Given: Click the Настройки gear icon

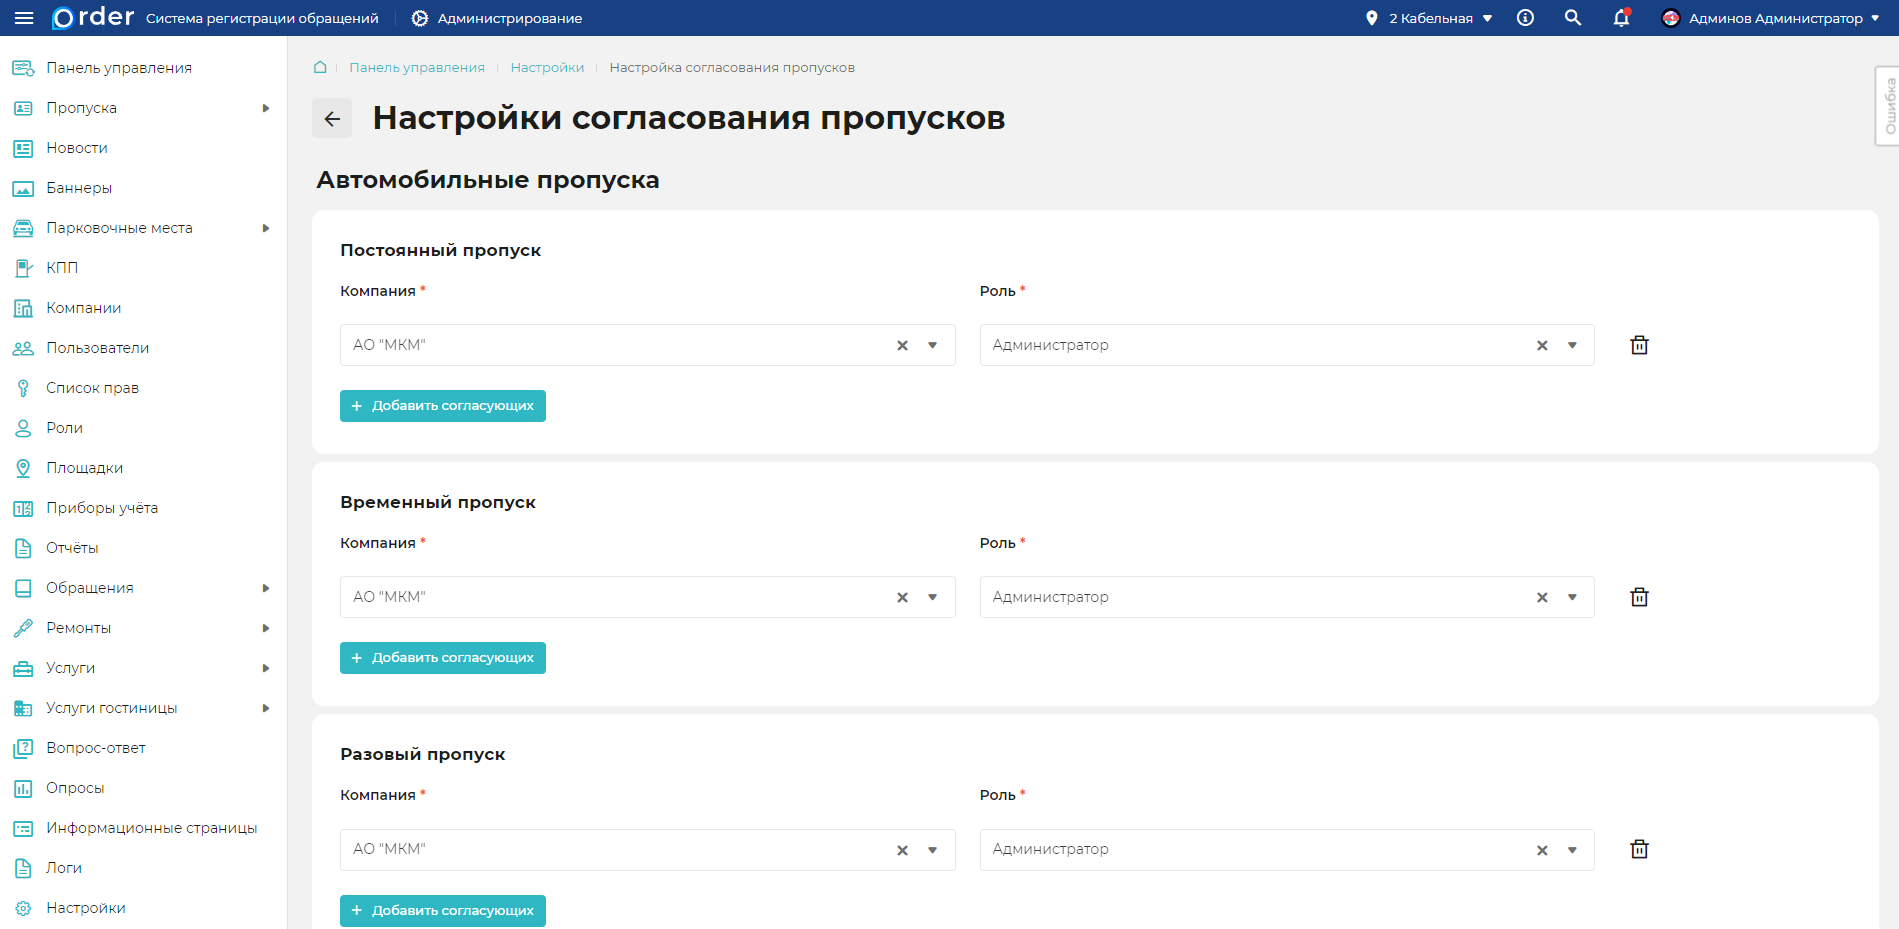Looking at the screenshot, I should [x=22, y=907].
